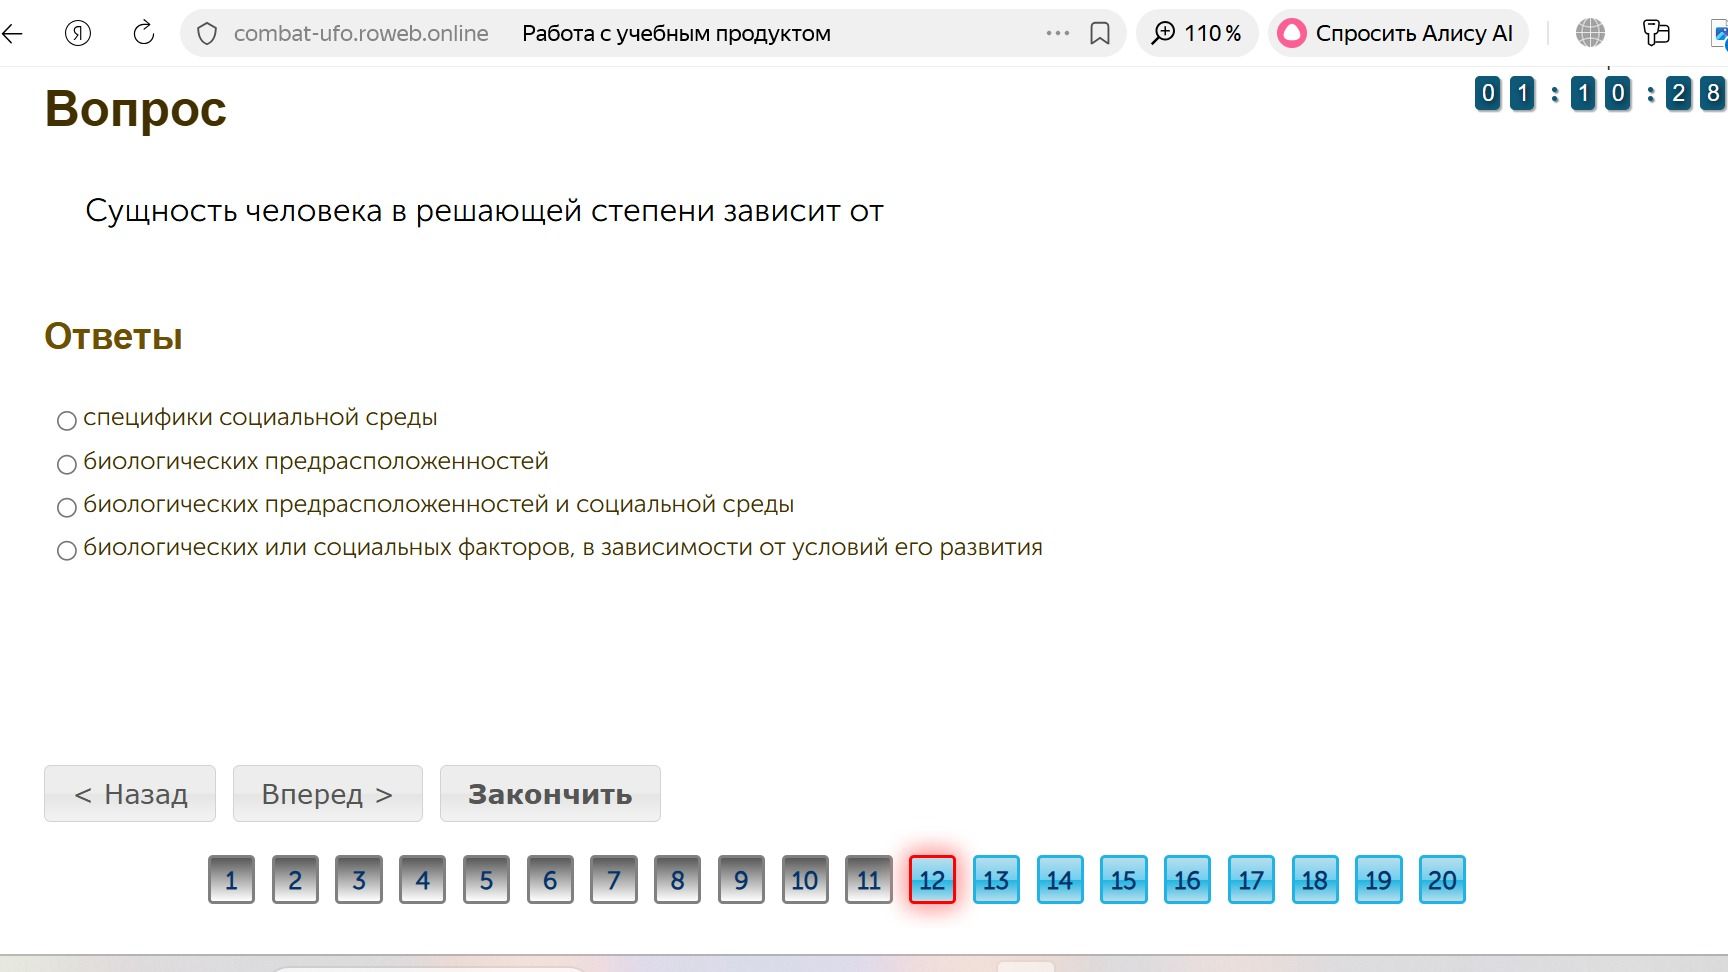
Task: Go to the next question with Вперед
Action: pyautogui.click(x=328, y=794)
